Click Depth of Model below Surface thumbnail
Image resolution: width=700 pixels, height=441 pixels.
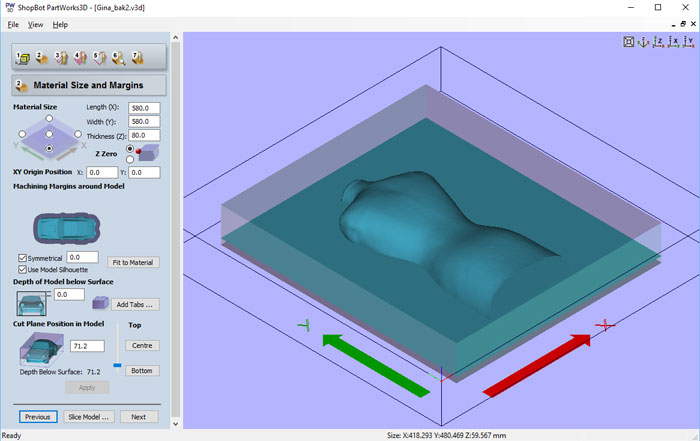(31, 304)
